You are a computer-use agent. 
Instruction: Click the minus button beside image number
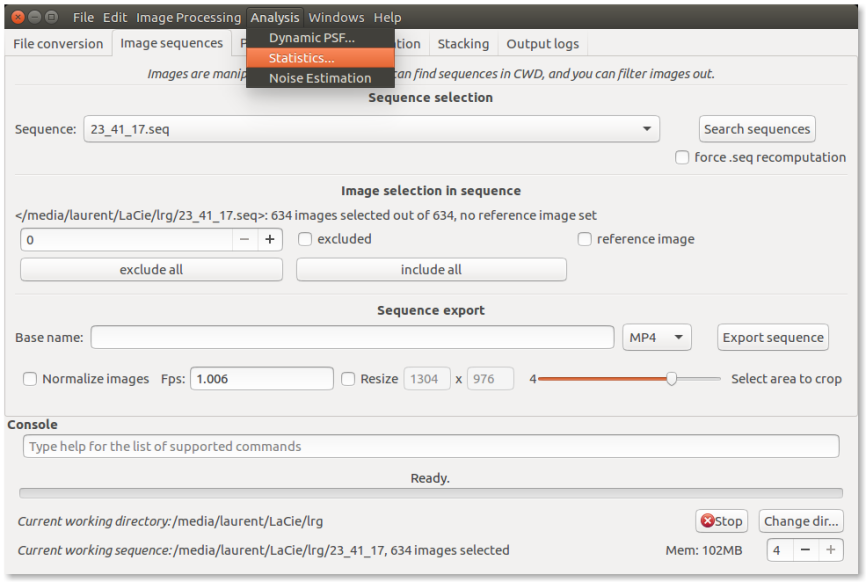tap(245, 240)
